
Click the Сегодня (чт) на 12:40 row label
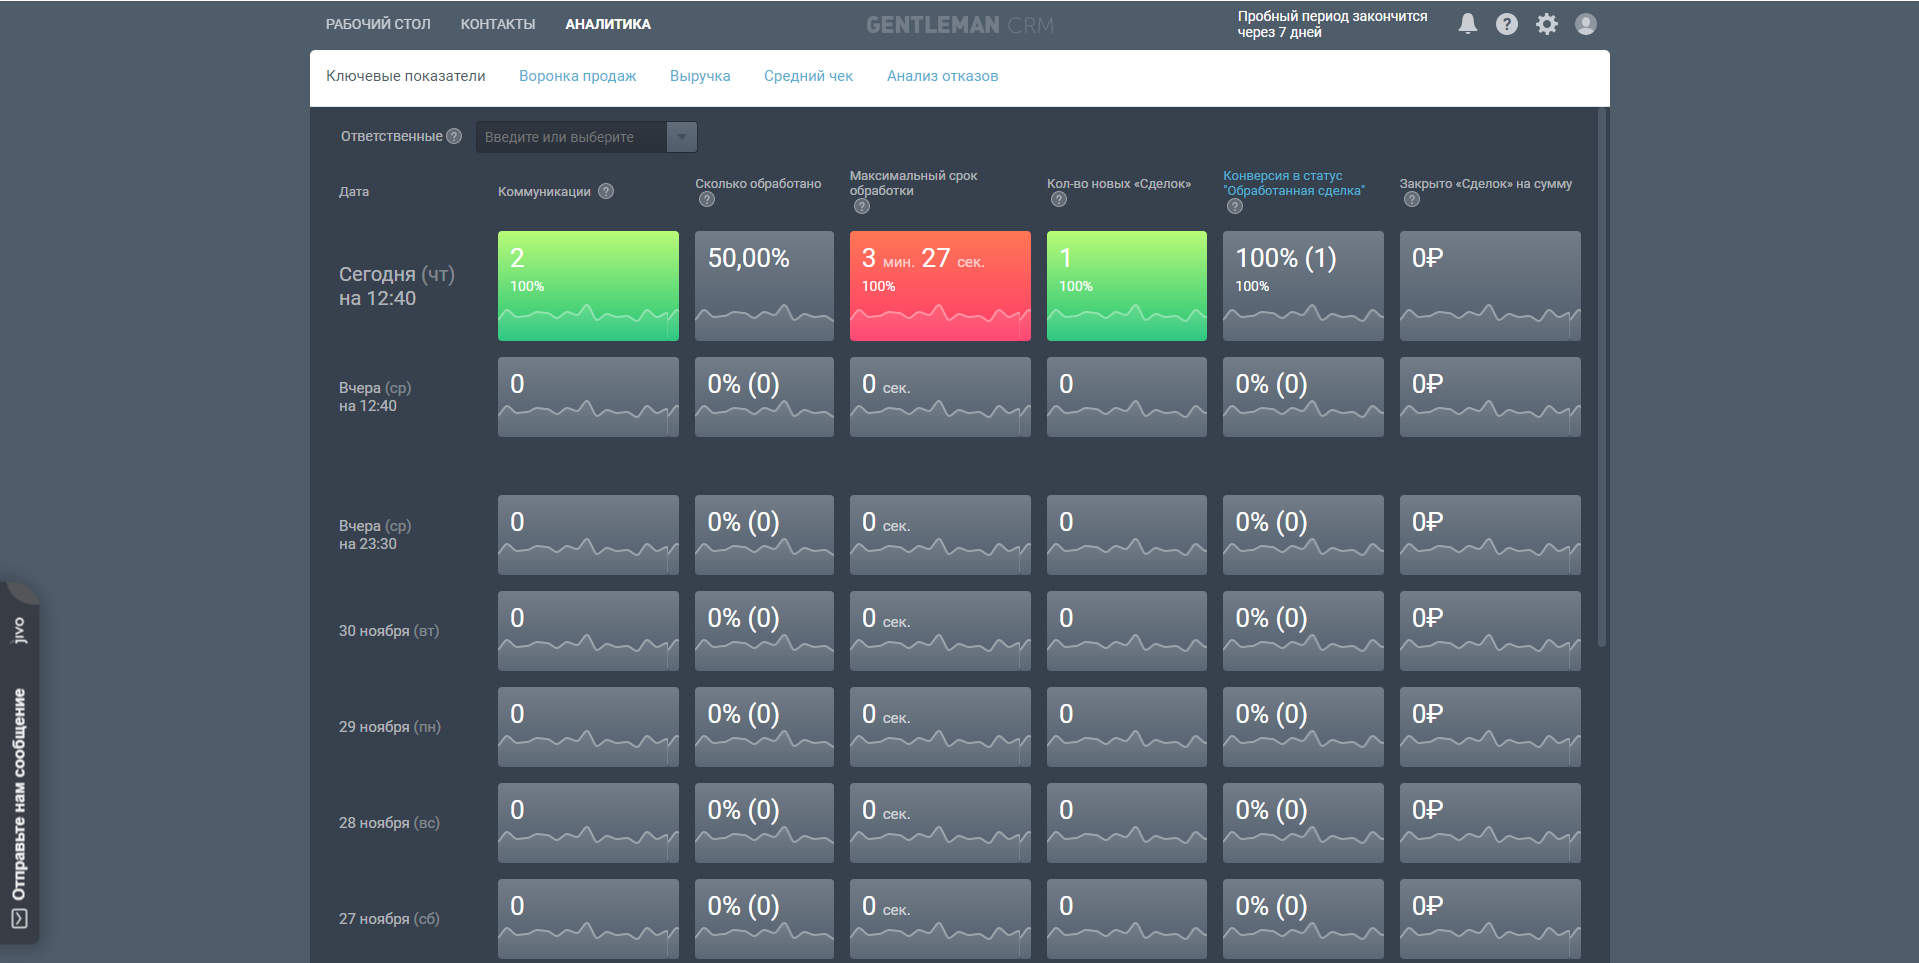(x=397, y=286)
